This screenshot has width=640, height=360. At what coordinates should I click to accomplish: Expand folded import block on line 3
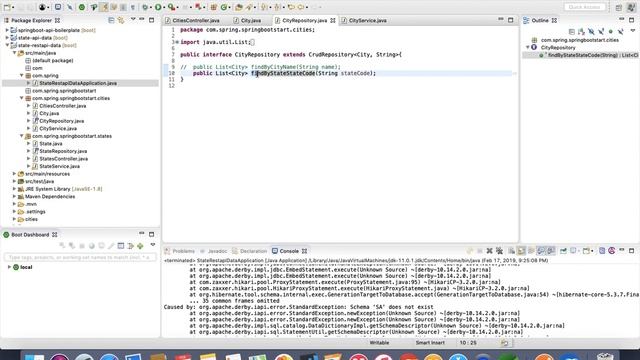coord(177,42)
